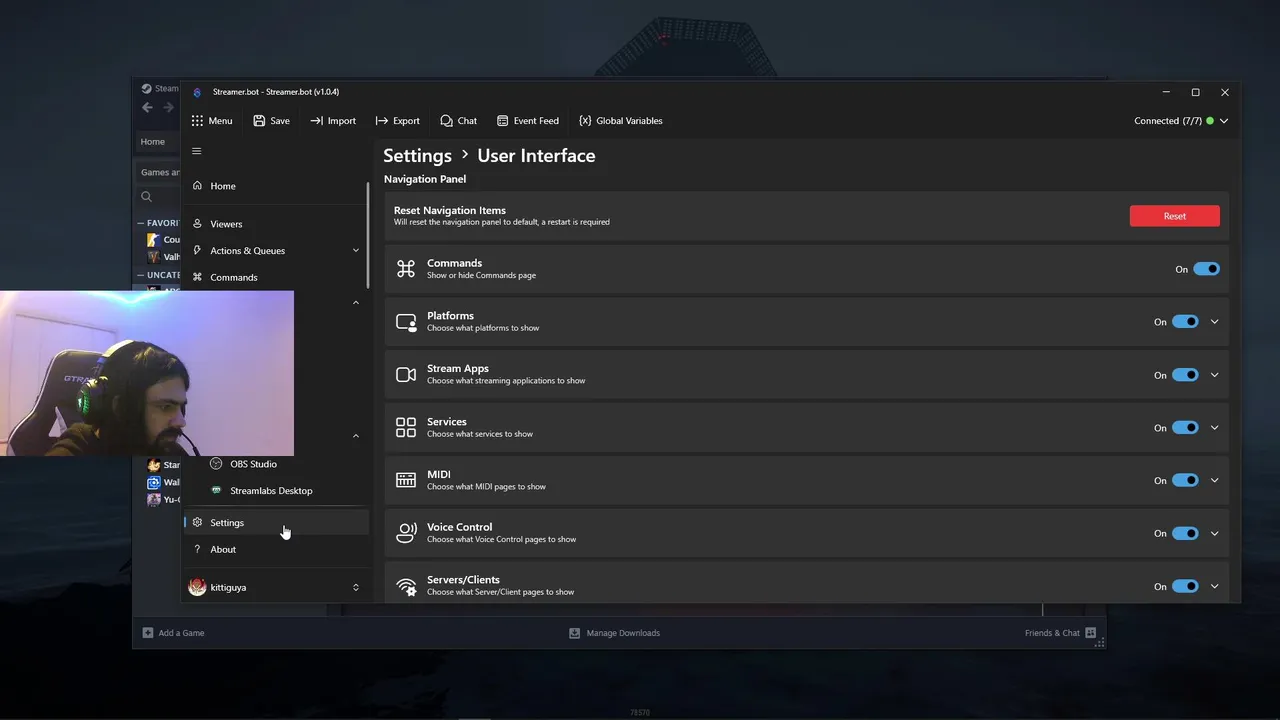Viewport: 1280px width, 720px height.
Task: Click Steam Friends & Chat icon
Action: (1090, 633)
